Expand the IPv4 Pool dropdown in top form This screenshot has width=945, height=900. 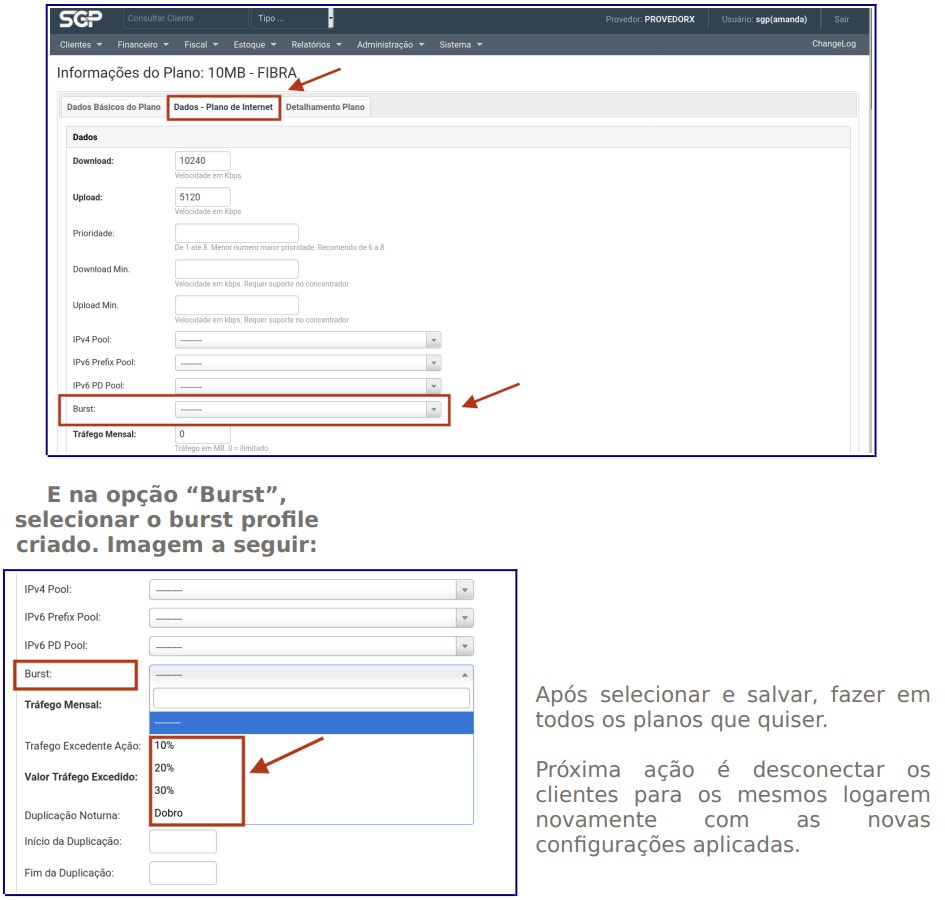[307, 340]
